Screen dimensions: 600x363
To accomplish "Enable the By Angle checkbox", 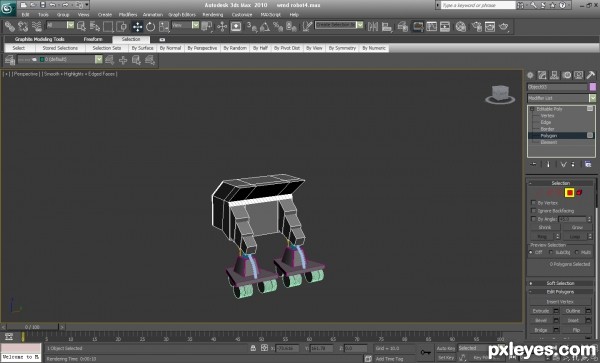I will point(533,219).
